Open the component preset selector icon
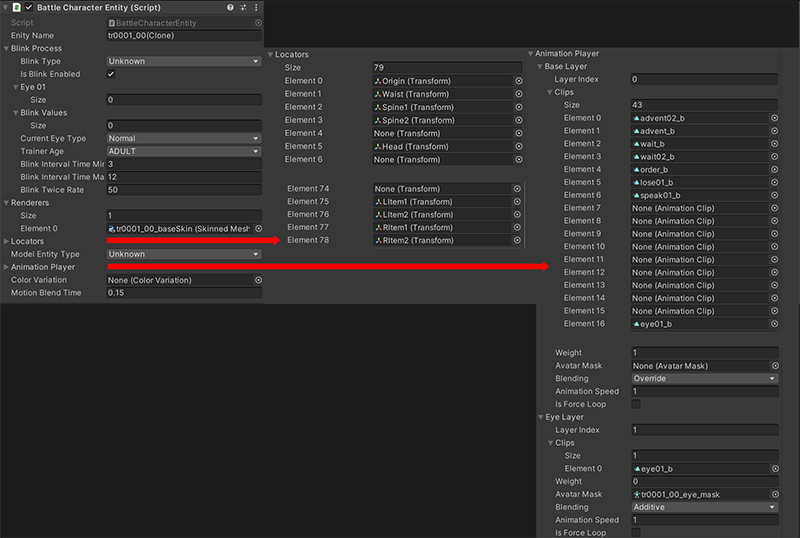This screenshot has width=800, height=538. pyautogui.click(x=243, y=8)
